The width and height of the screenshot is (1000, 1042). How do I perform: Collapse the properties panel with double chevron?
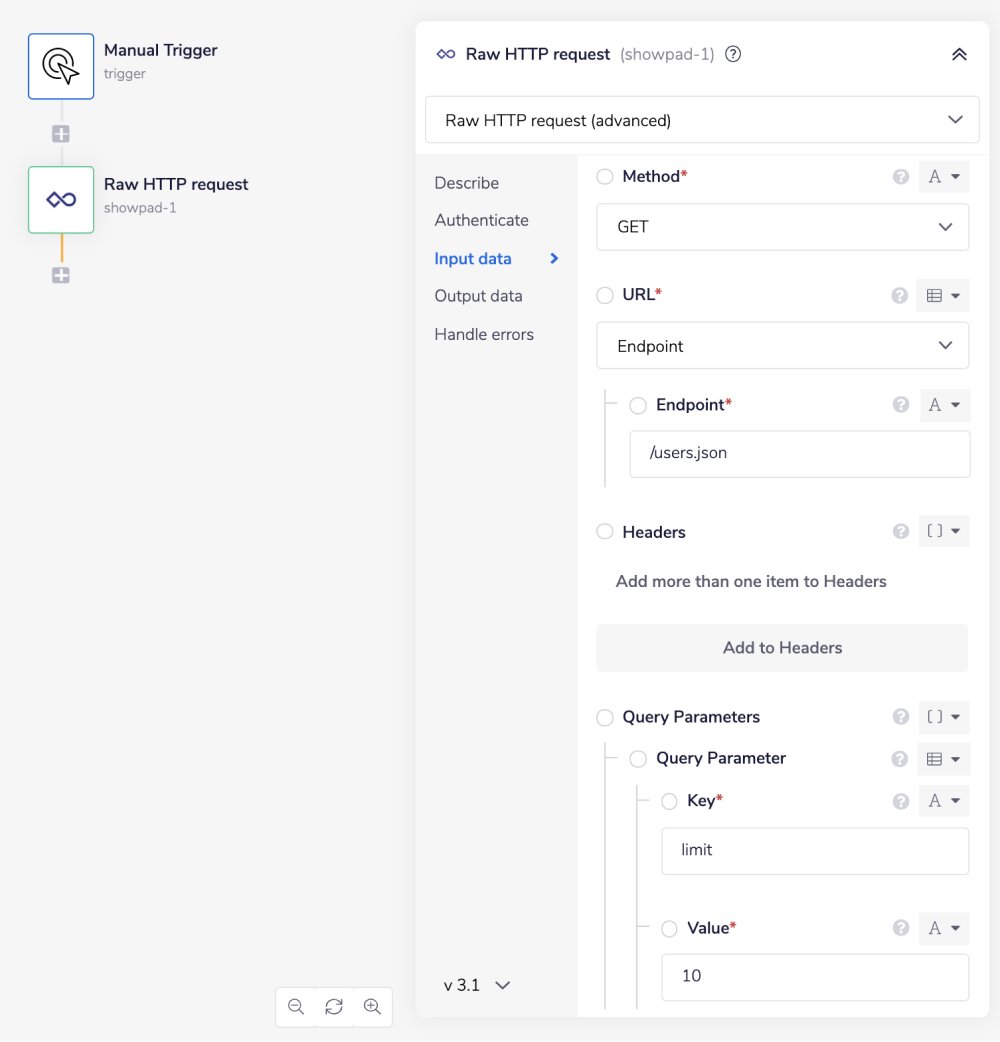tap(959, 55)
